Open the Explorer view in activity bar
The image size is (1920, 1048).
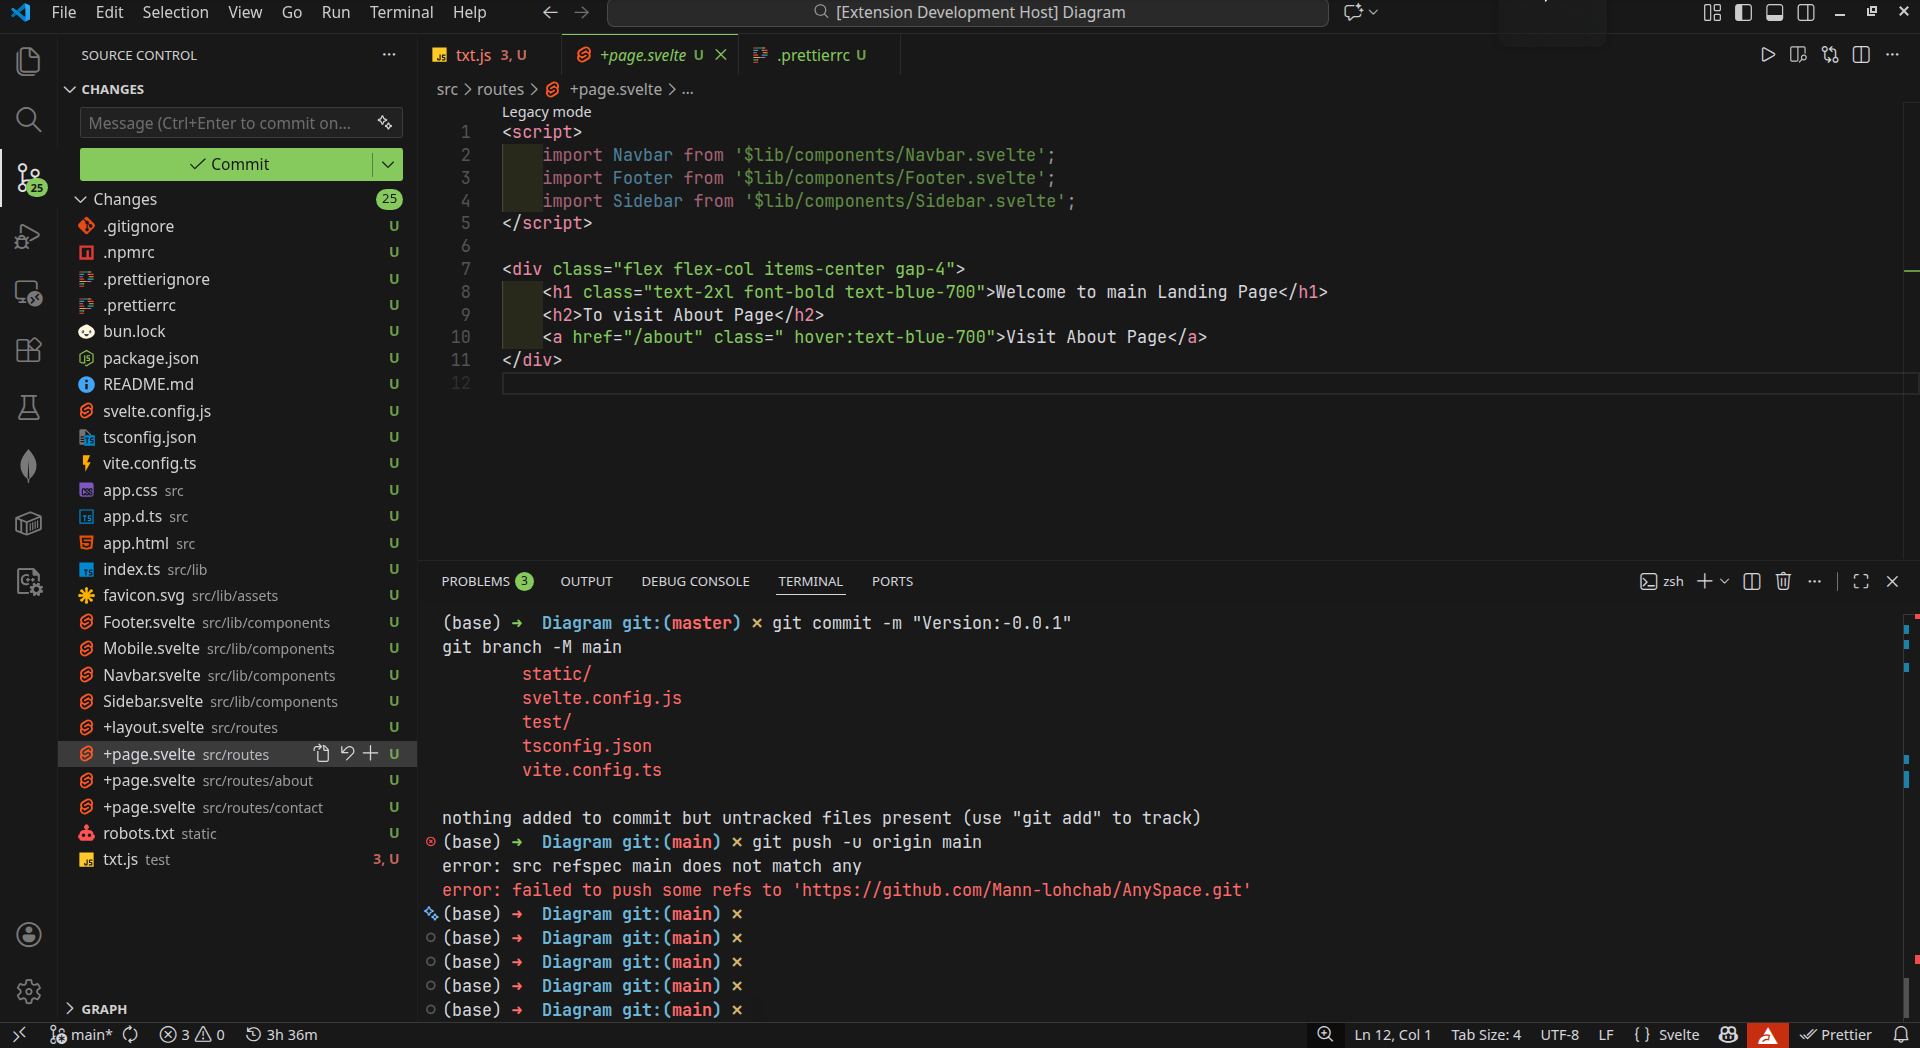29,62
